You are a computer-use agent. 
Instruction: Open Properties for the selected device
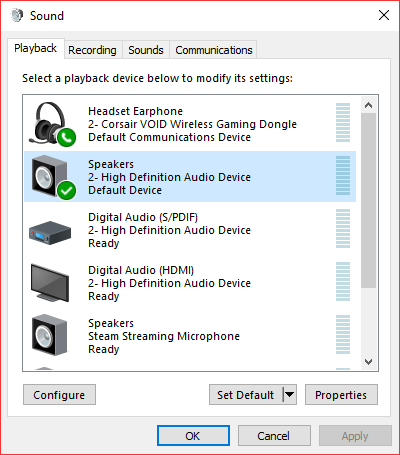tap(341, 395)
